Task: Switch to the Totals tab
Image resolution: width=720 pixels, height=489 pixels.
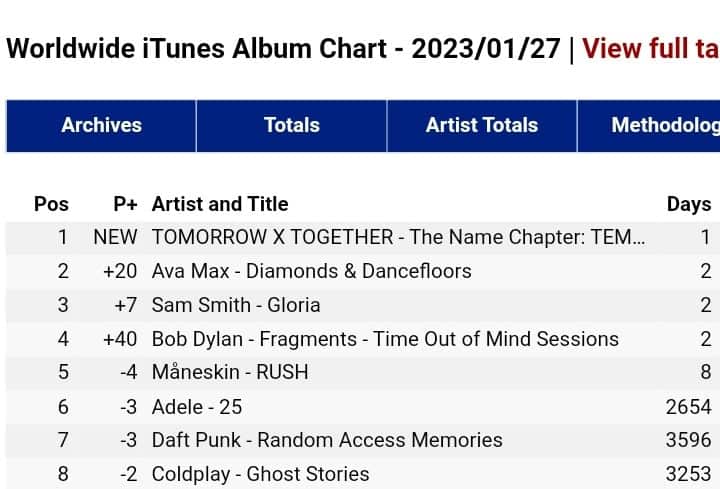Action: (291, 125)
